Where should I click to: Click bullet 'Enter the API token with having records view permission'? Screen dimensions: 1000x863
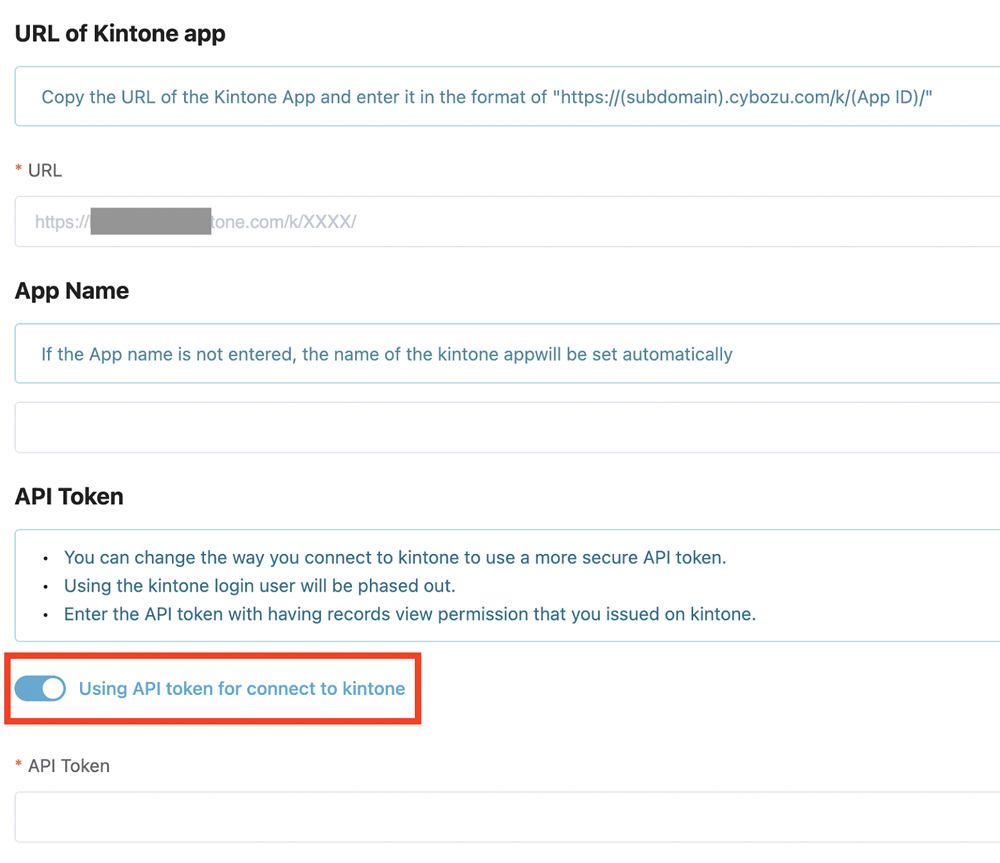click(409, 614)
